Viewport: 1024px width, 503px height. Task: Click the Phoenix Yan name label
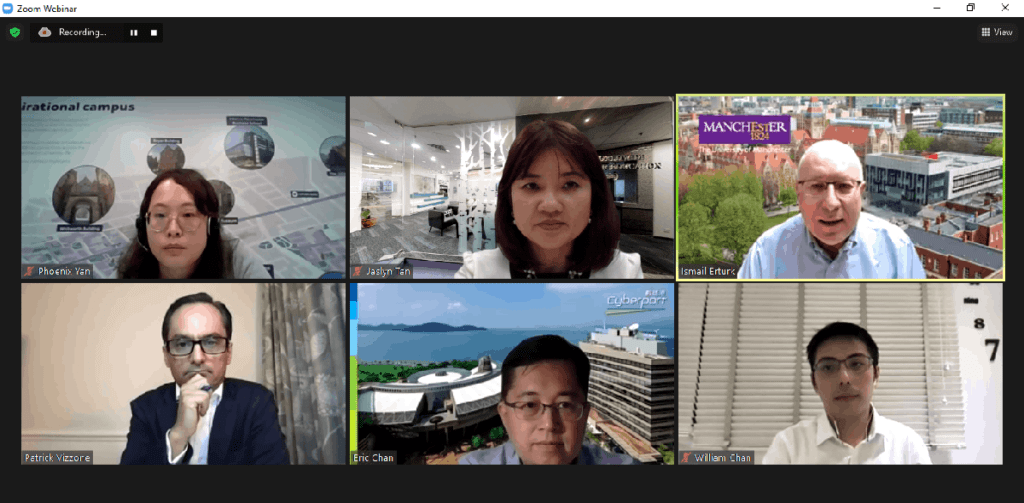[x=63, y=271]
